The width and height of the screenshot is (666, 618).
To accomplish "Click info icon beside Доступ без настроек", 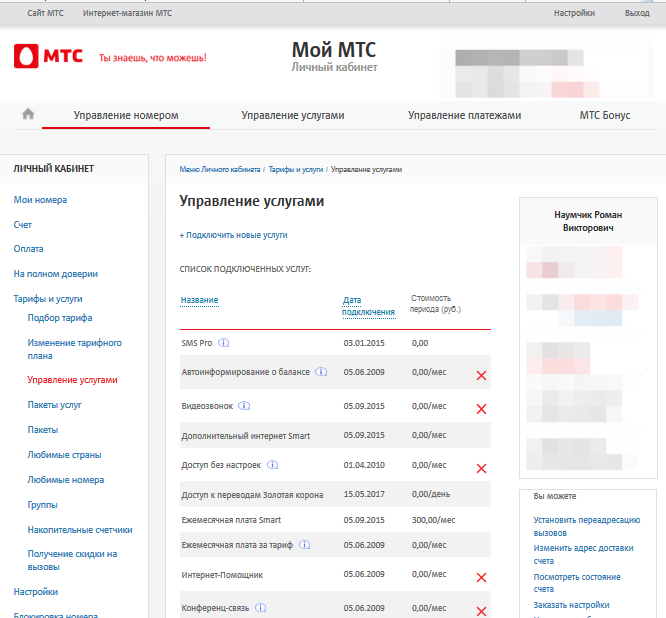I will pyautogui.click(x=272, y=464).
